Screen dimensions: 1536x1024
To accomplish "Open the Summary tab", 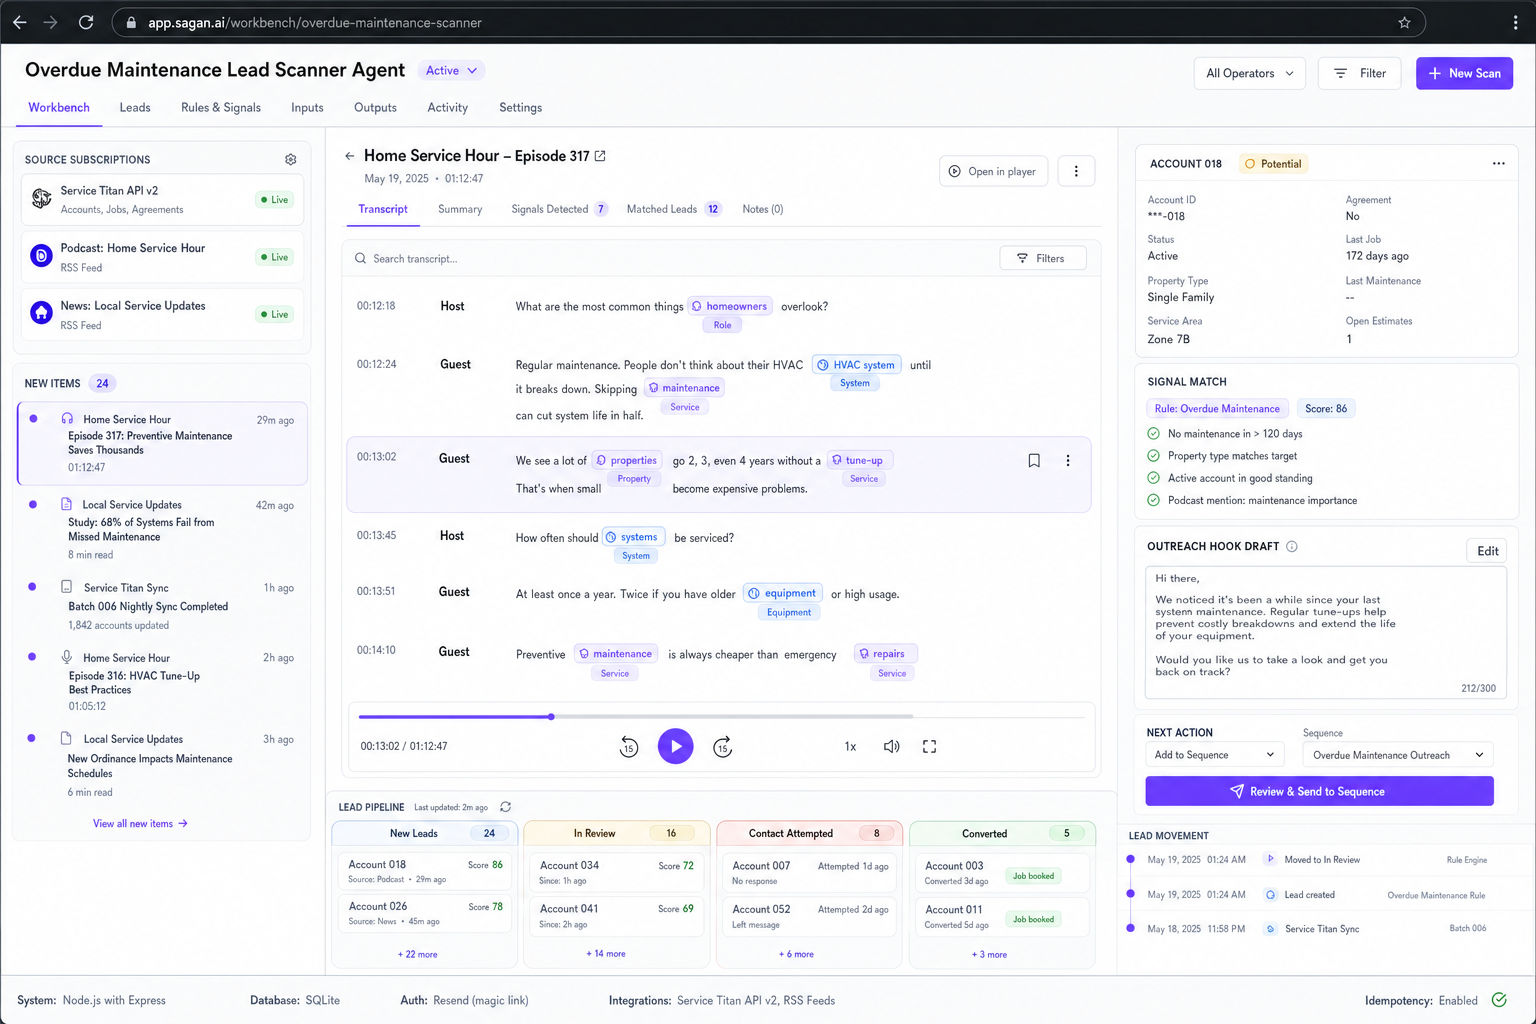I will pos(460,210).
